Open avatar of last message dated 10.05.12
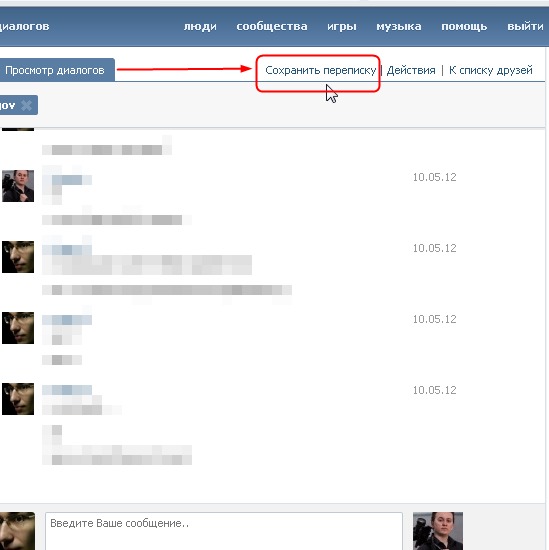This screenshot has width=549, height=550. [18, 399]
